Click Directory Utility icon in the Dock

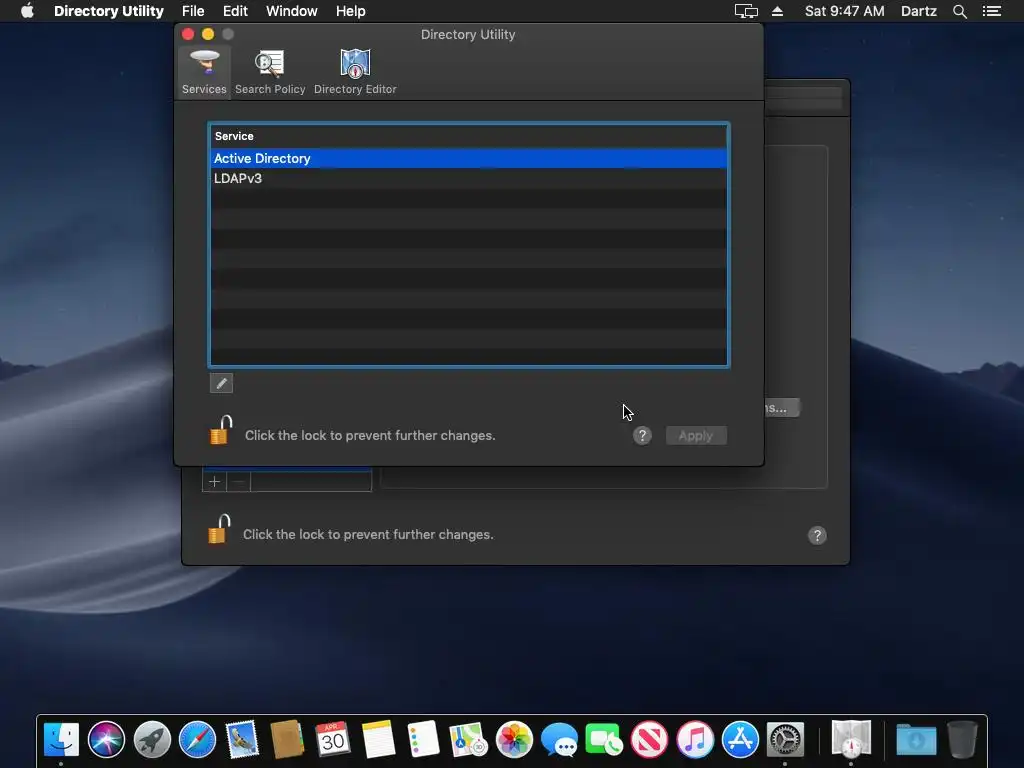click(851, 739)
